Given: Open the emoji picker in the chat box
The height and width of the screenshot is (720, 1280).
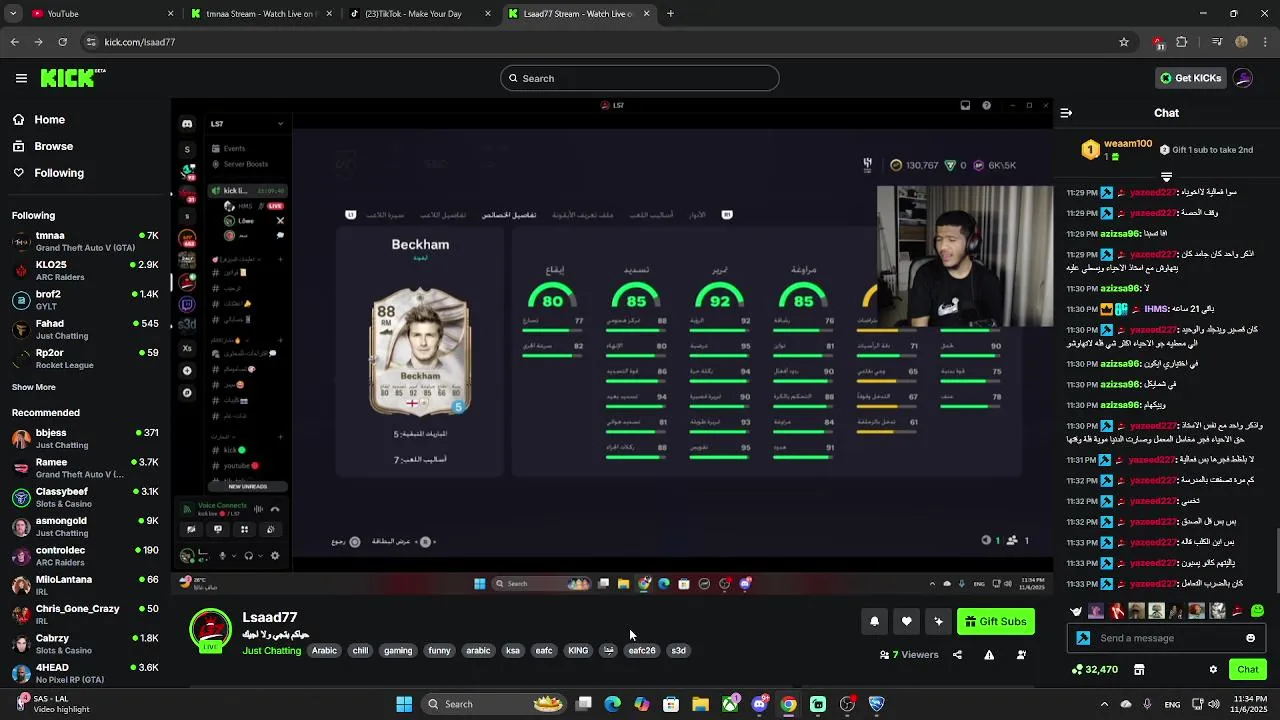Looking at the screenshot, I should (x=1250, y=638).
